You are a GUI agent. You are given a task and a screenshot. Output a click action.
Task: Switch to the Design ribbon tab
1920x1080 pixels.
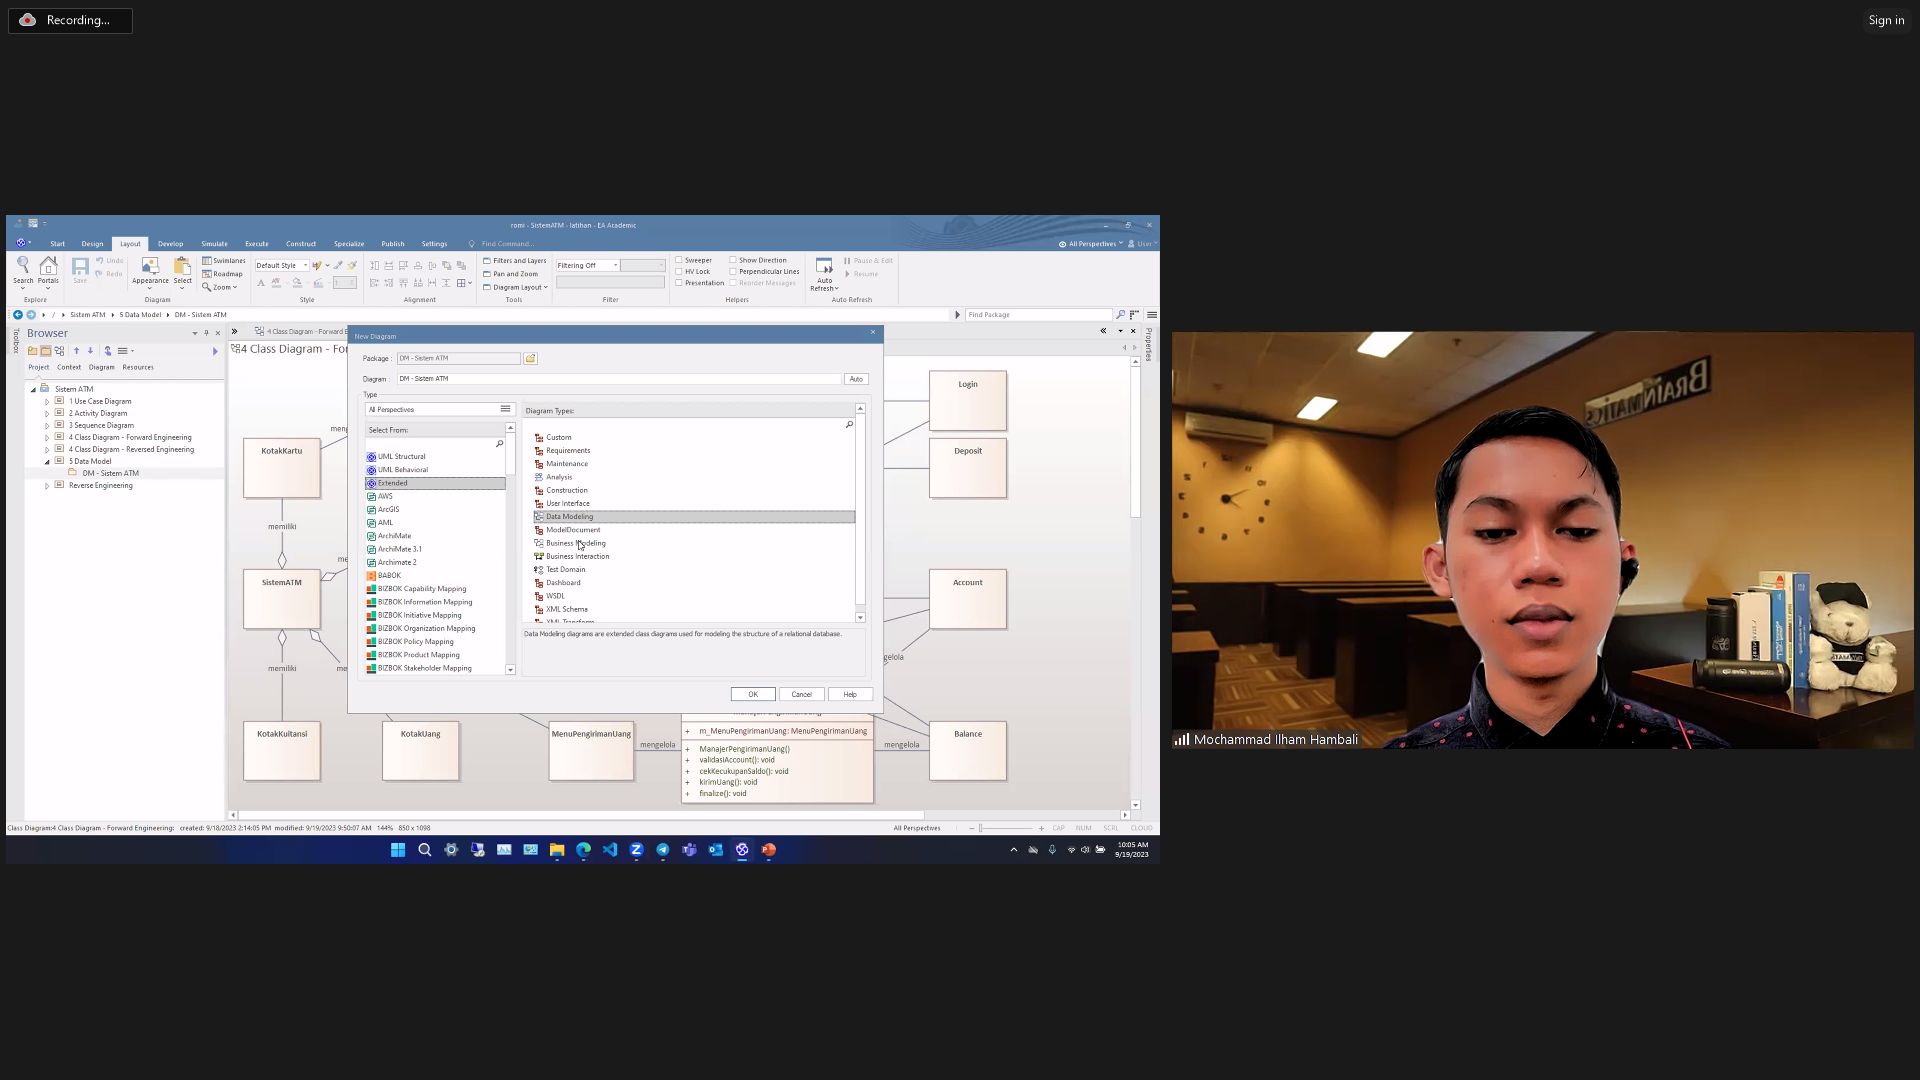coord(92,244)
